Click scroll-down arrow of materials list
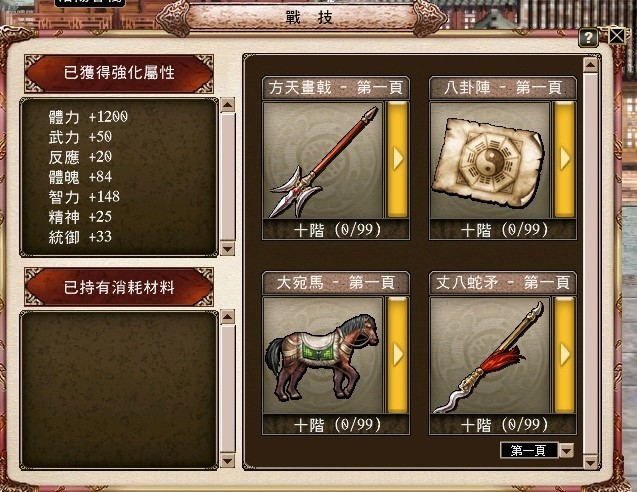The width and height of the screenshot is (637, 492). [x=228, y=461]
